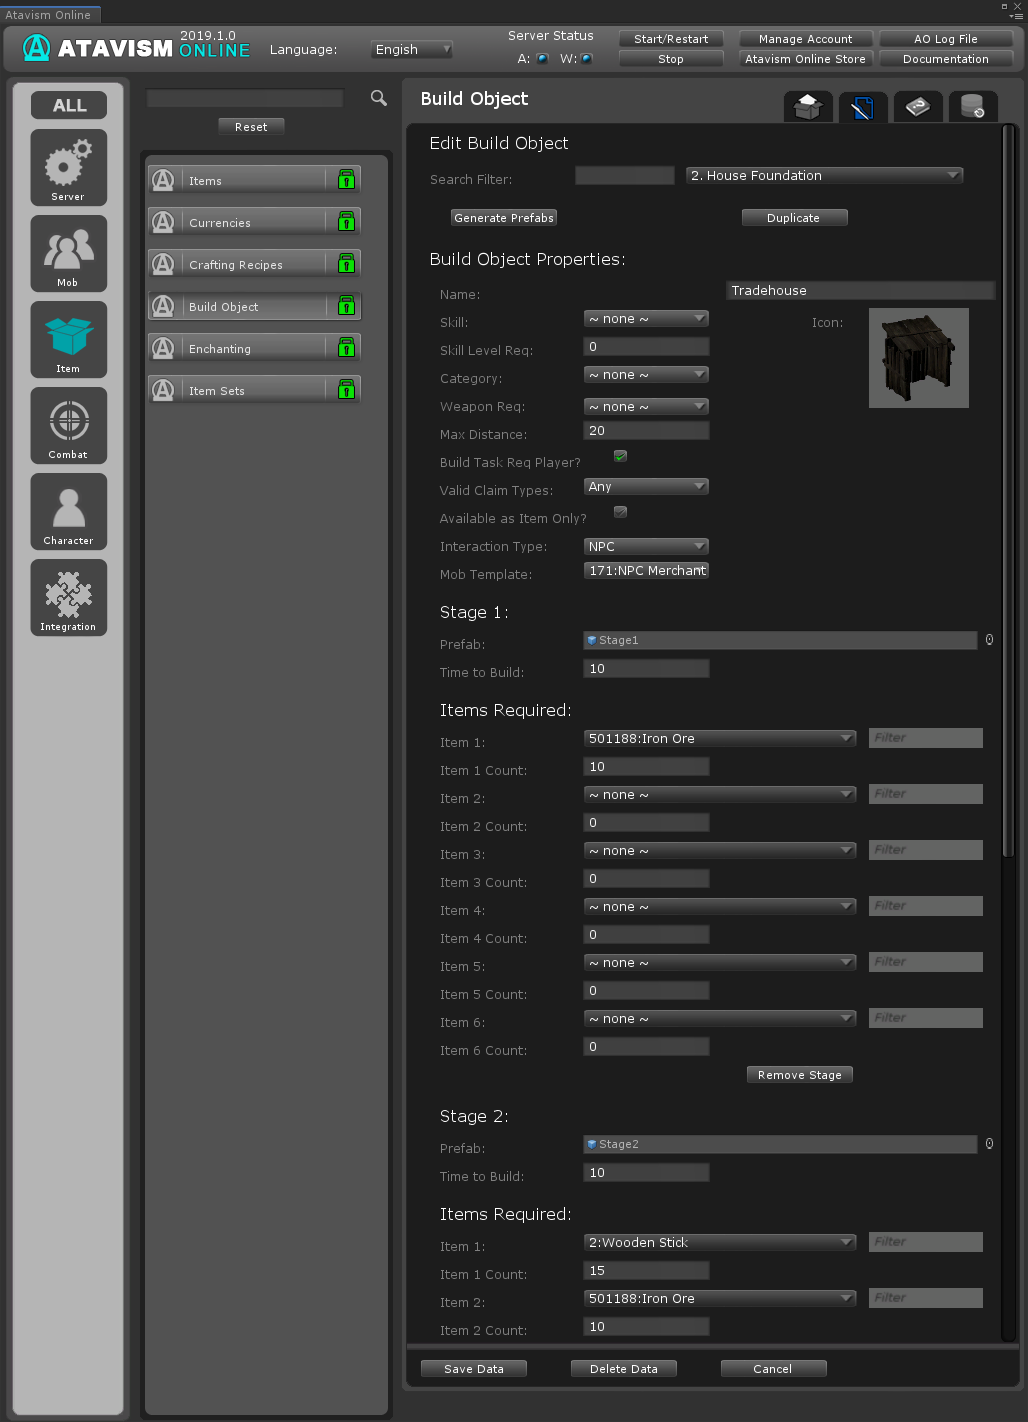
Task: Go to the Character category
Action: coord(68,511)
